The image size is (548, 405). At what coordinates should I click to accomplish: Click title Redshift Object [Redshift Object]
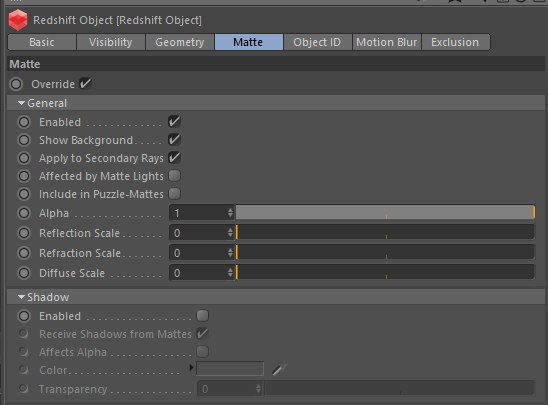coord(117,20)
